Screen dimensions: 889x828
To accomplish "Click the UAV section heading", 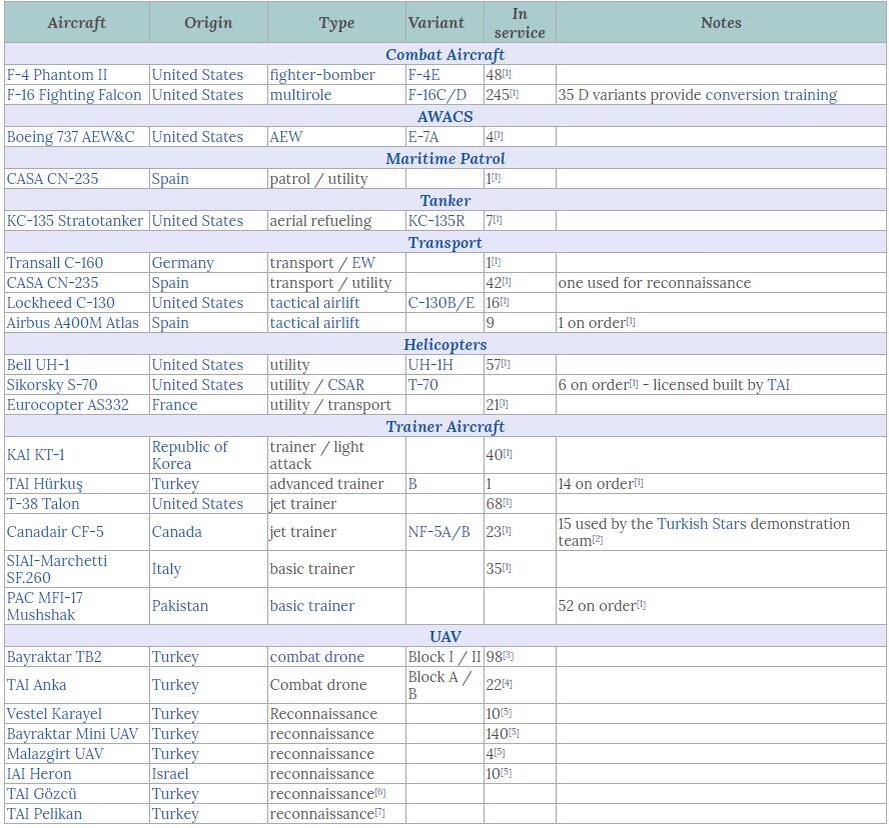I will coord(445,636).
